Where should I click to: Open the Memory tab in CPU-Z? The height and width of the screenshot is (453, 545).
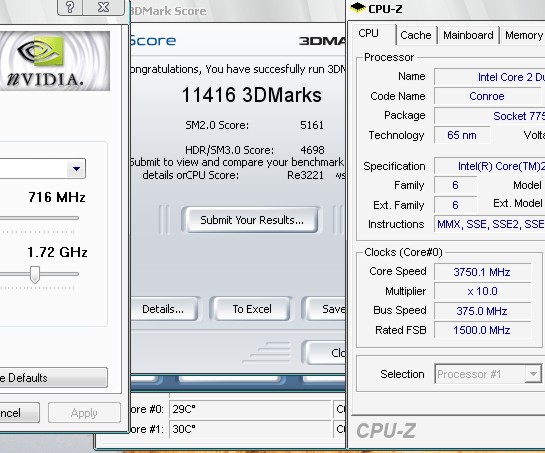pyautogui.click(x=523, y=35)
